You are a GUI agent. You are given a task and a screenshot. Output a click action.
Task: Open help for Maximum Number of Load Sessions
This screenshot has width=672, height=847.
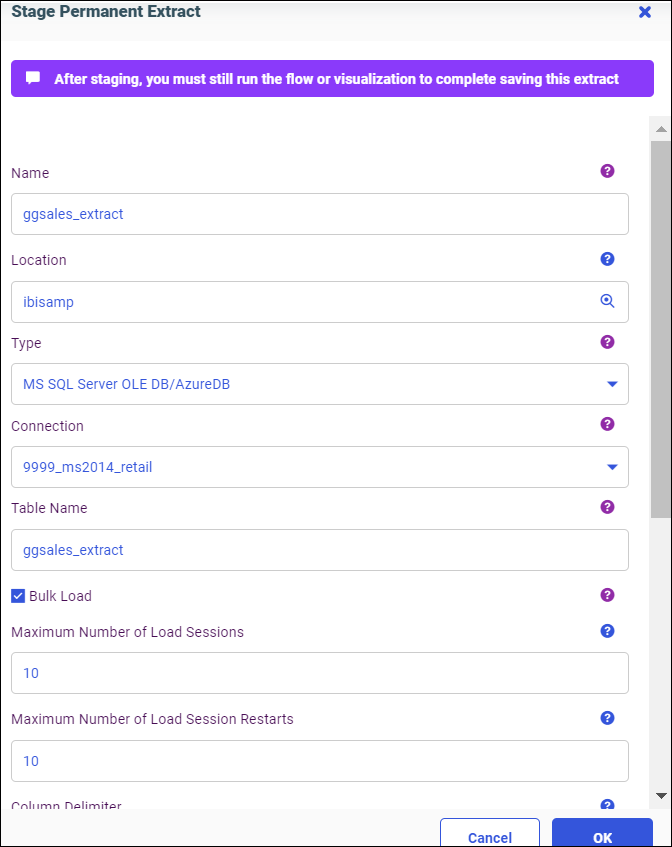(607, 631)
